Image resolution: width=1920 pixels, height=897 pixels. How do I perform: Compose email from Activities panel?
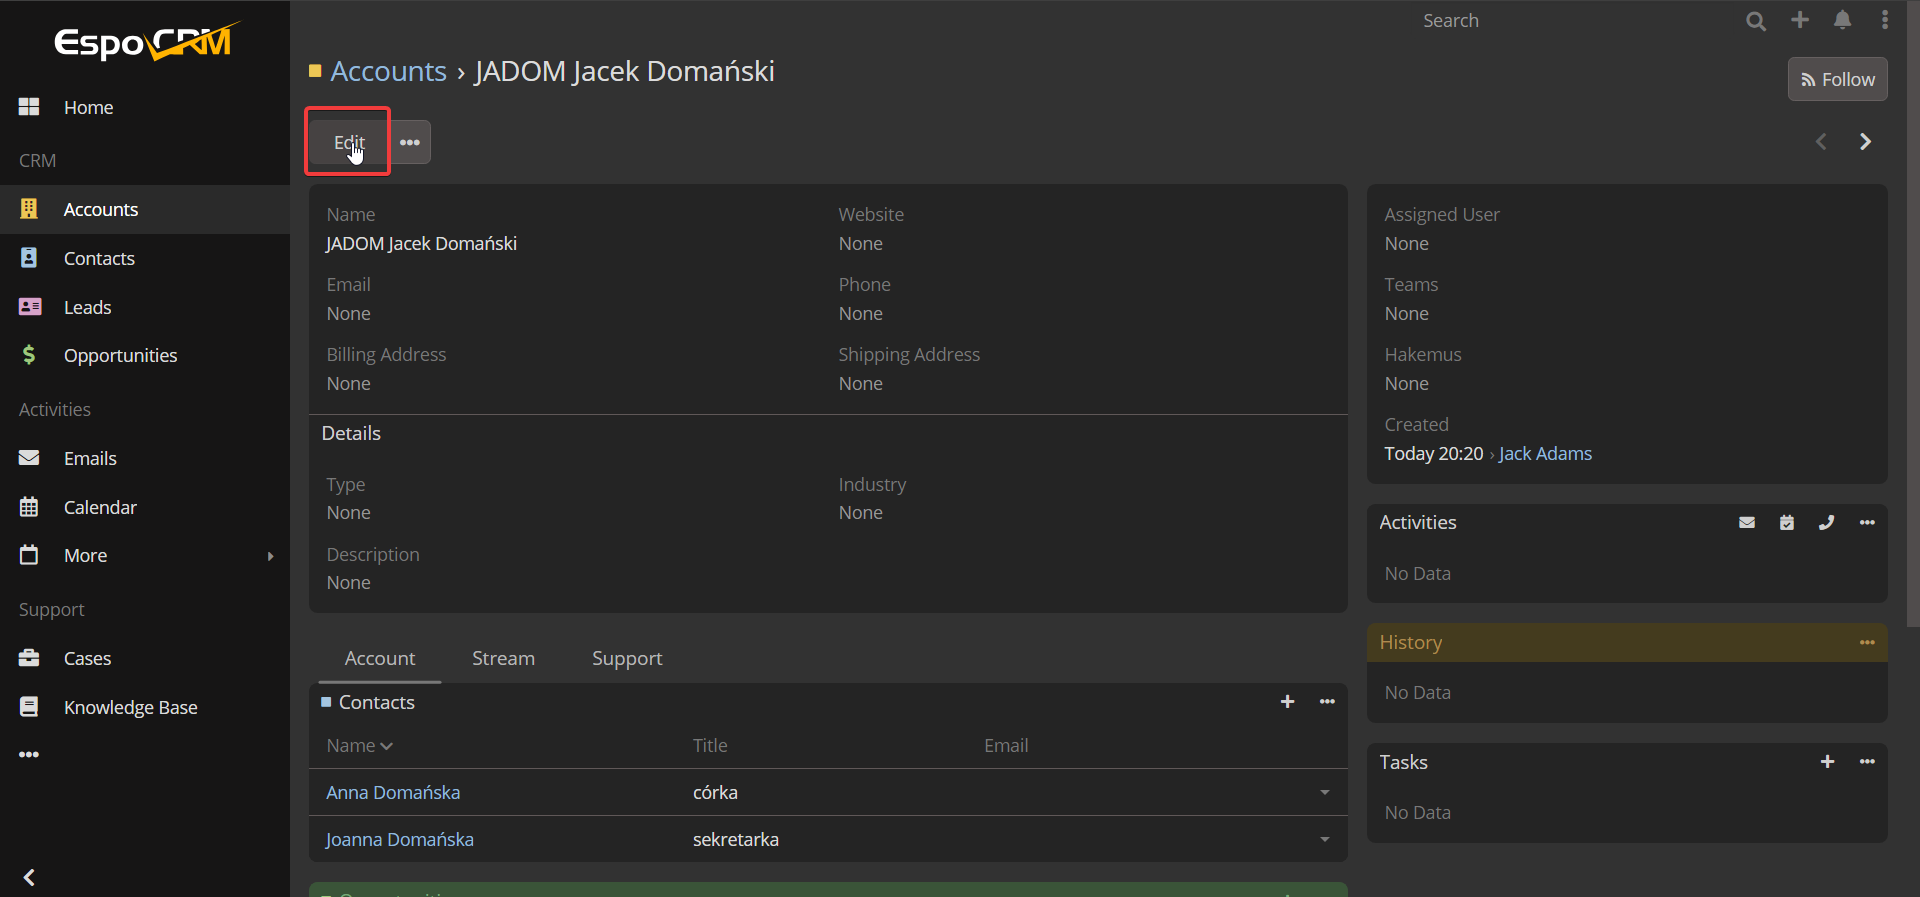point(1747,522)
